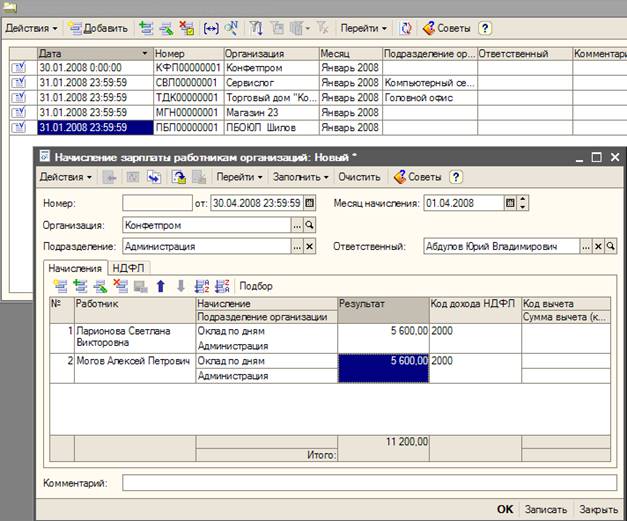Click the set date interval icon in list toolbar

tap(211, 28)
